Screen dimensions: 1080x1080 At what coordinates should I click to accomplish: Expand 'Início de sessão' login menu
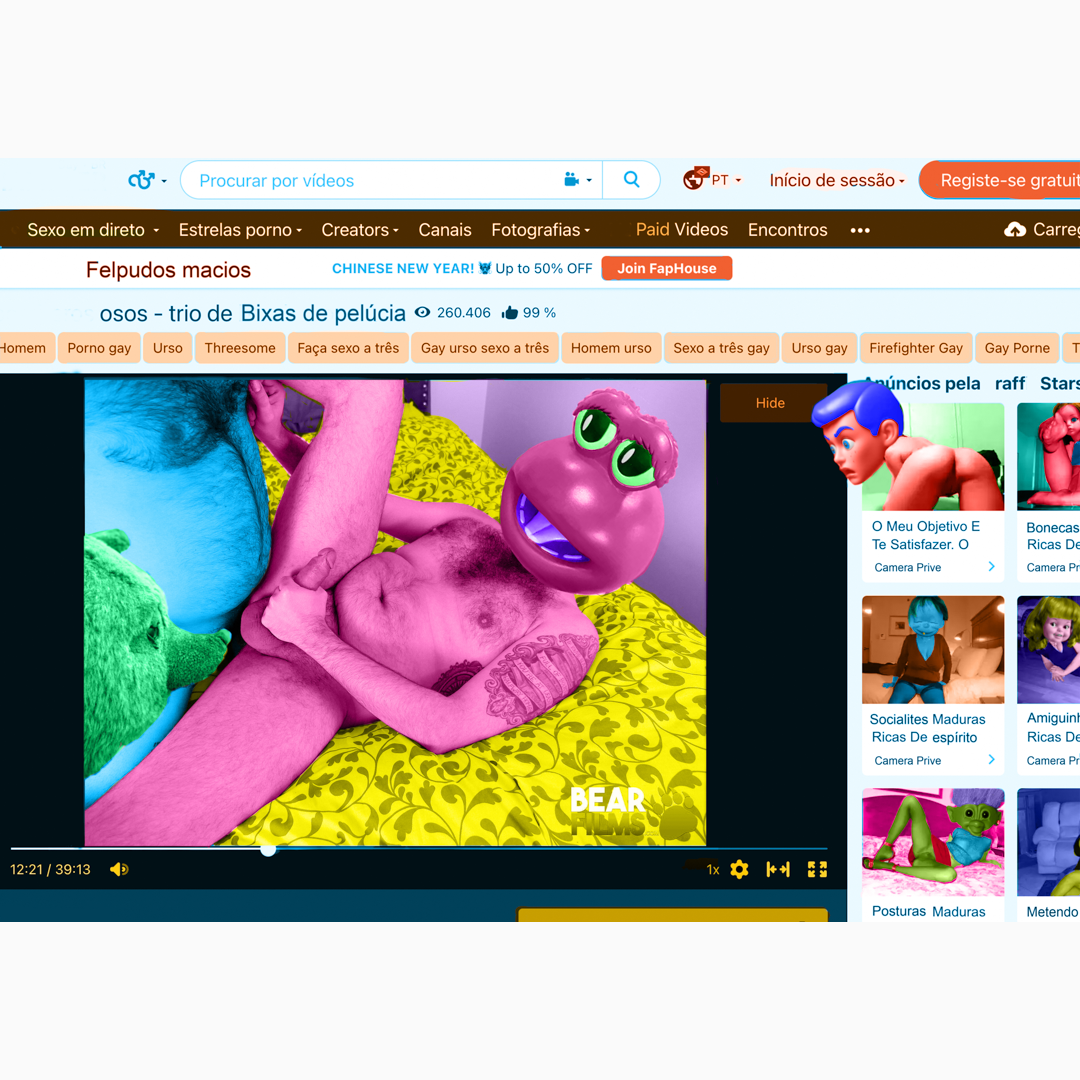[836, 180]
